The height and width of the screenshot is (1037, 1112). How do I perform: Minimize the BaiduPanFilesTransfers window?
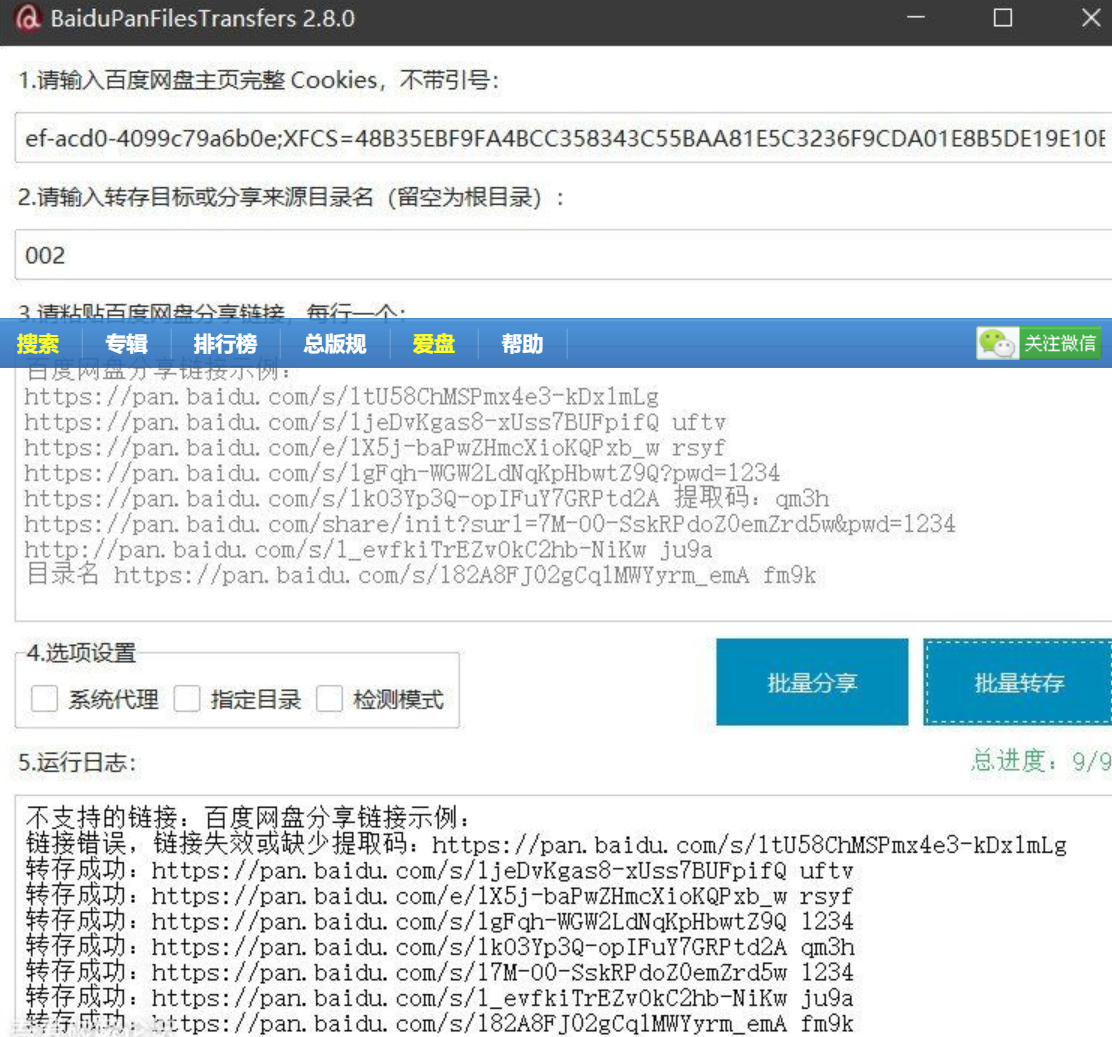[916, 18]
